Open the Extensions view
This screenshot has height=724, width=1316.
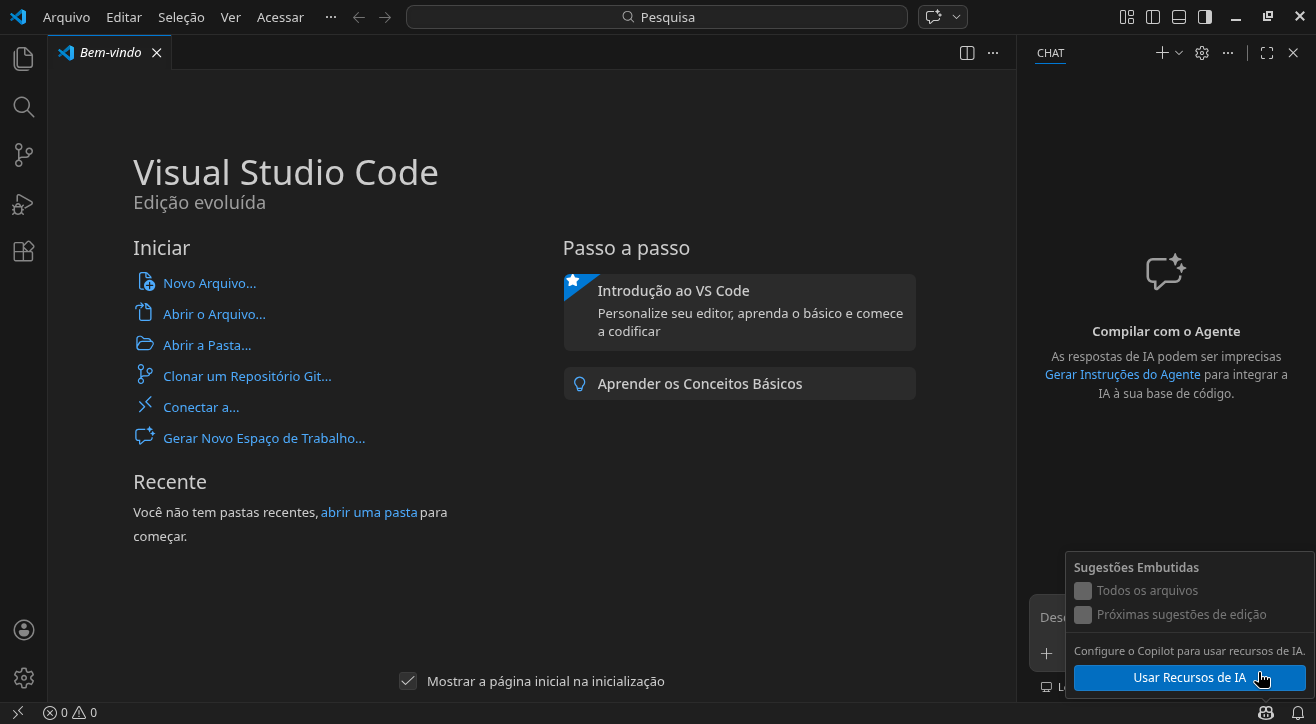coord(23,252)
